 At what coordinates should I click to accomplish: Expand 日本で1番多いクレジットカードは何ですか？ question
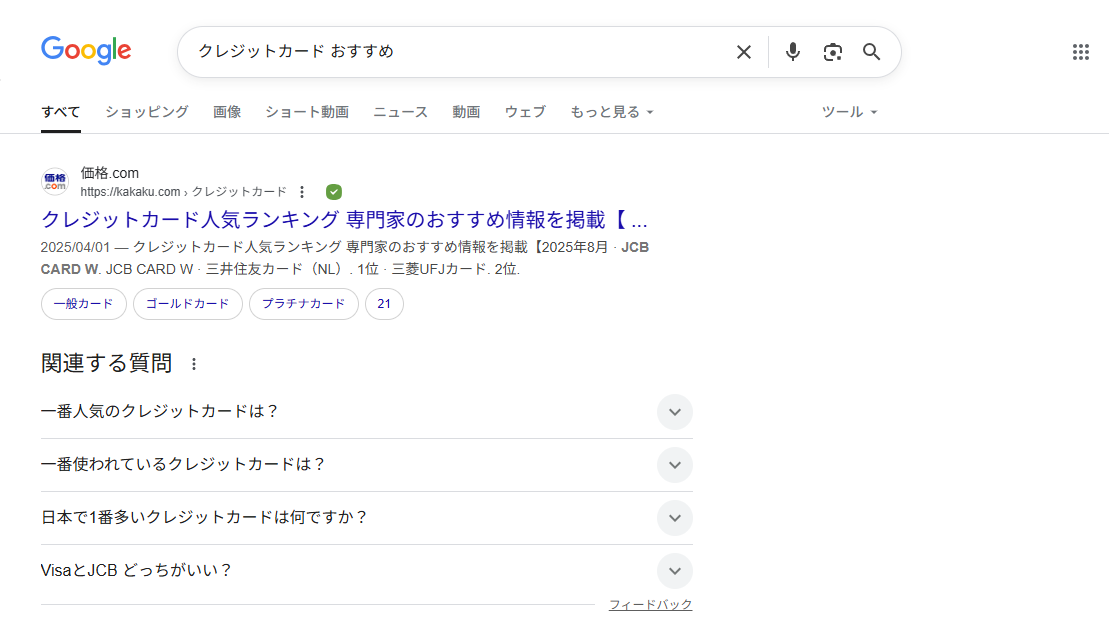tap(366, 518)
